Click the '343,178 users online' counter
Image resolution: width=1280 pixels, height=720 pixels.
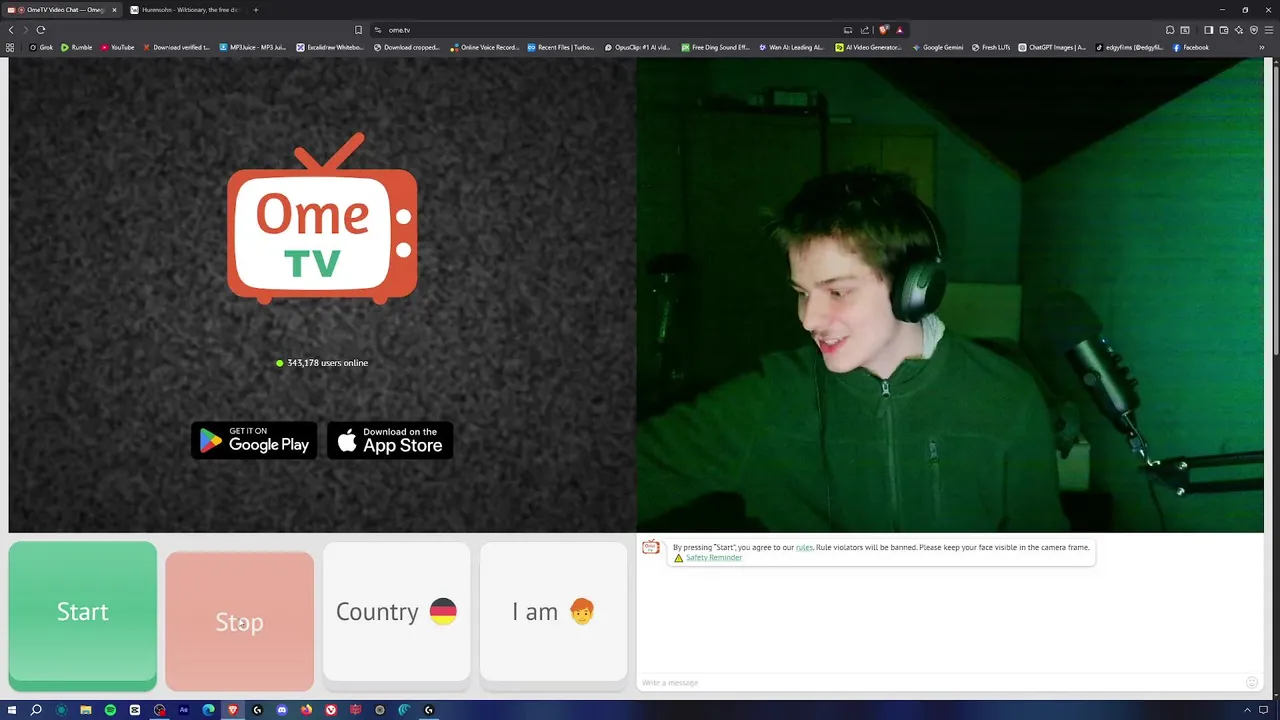pyautogui.click(x=322, y=363)
